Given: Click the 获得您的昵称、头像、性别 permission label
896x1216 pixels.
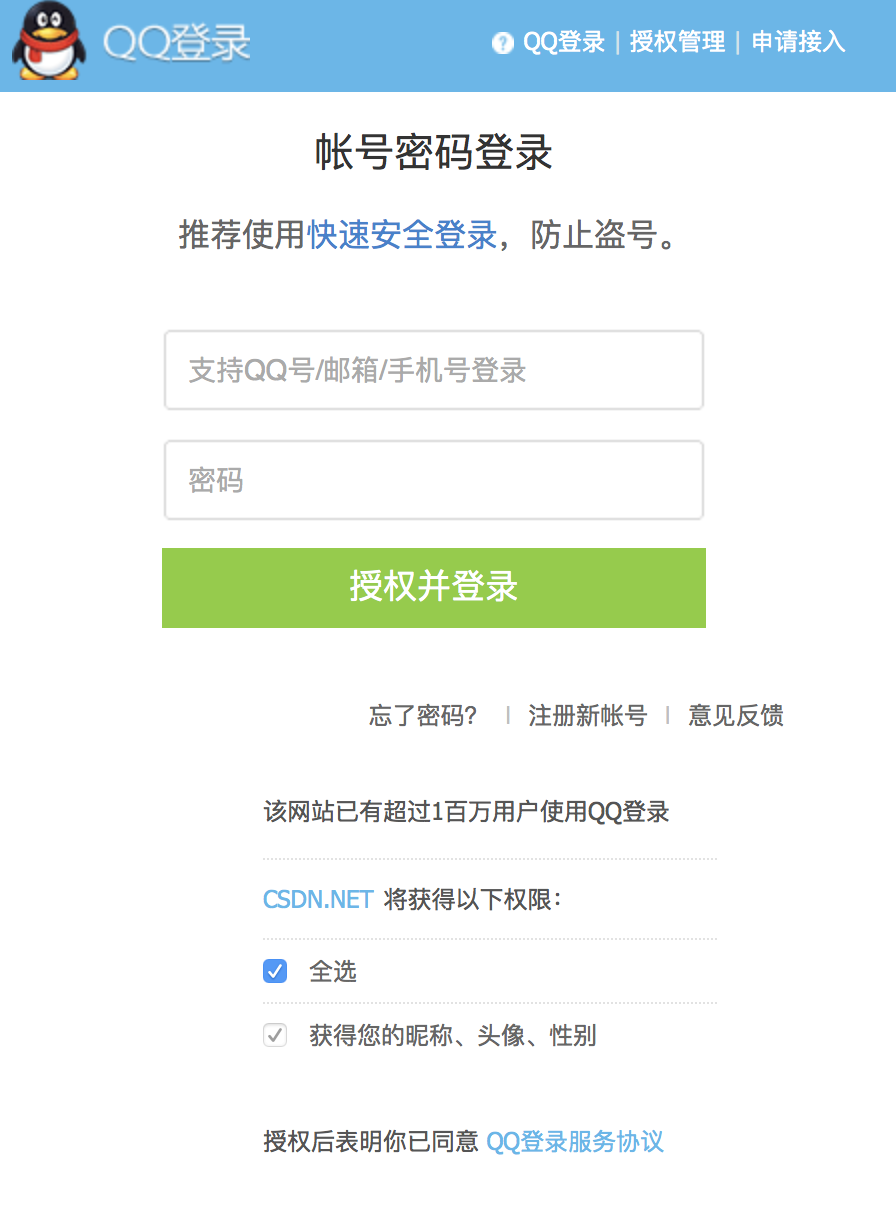Looking at the screenshot, I should click(x=453, y=1035).
